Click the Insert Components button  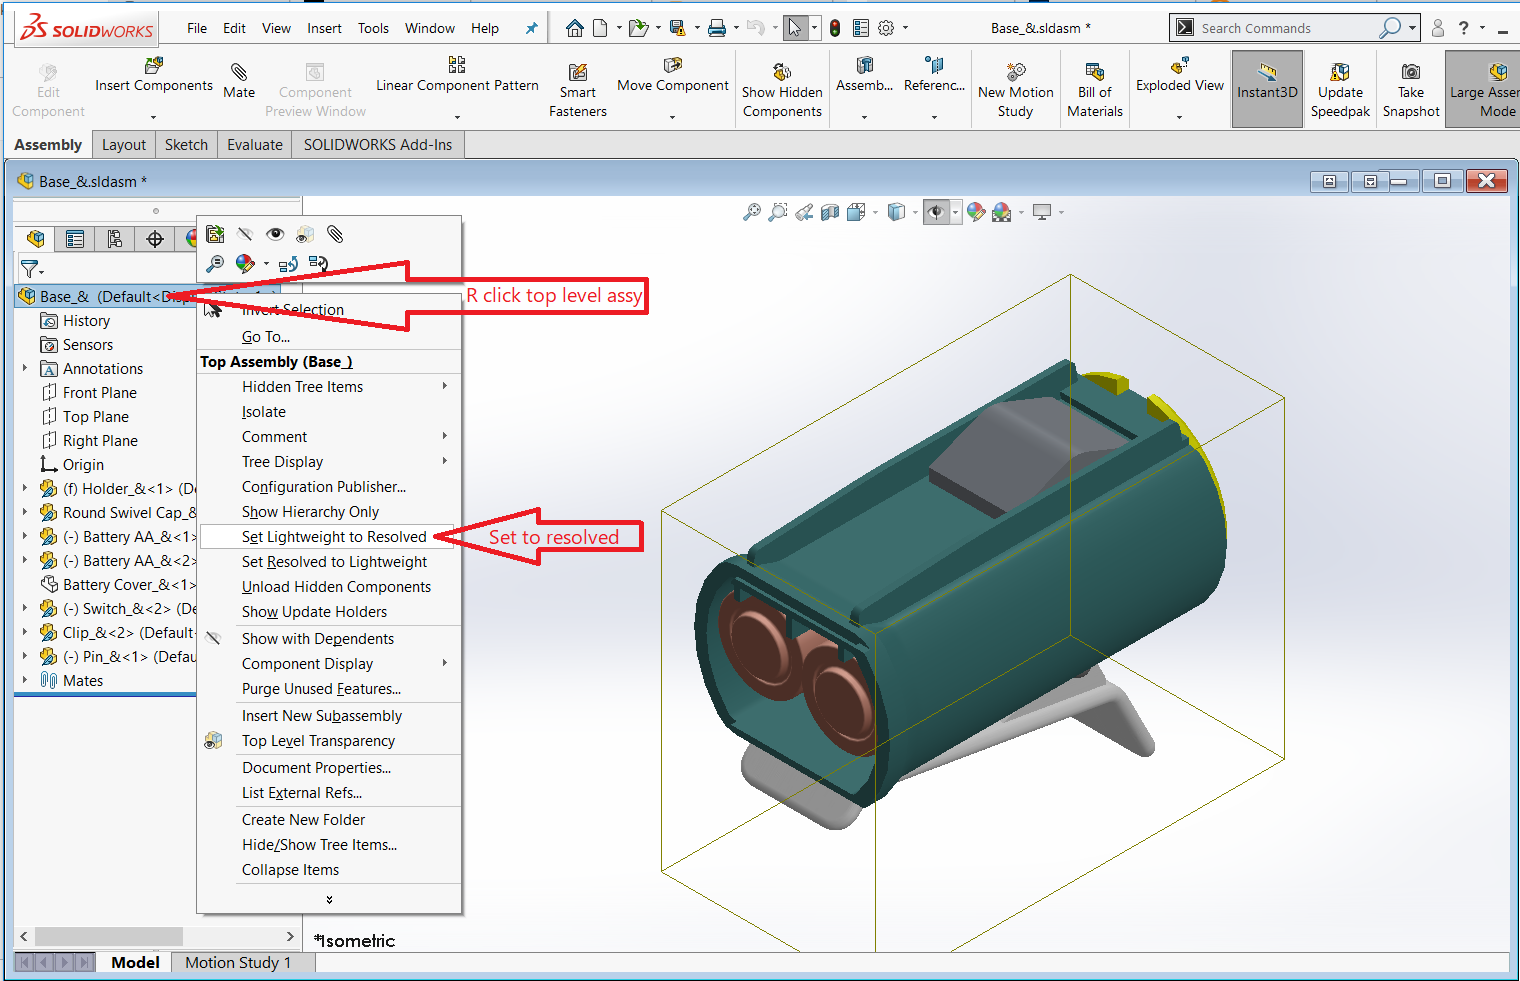pos(154,76)
